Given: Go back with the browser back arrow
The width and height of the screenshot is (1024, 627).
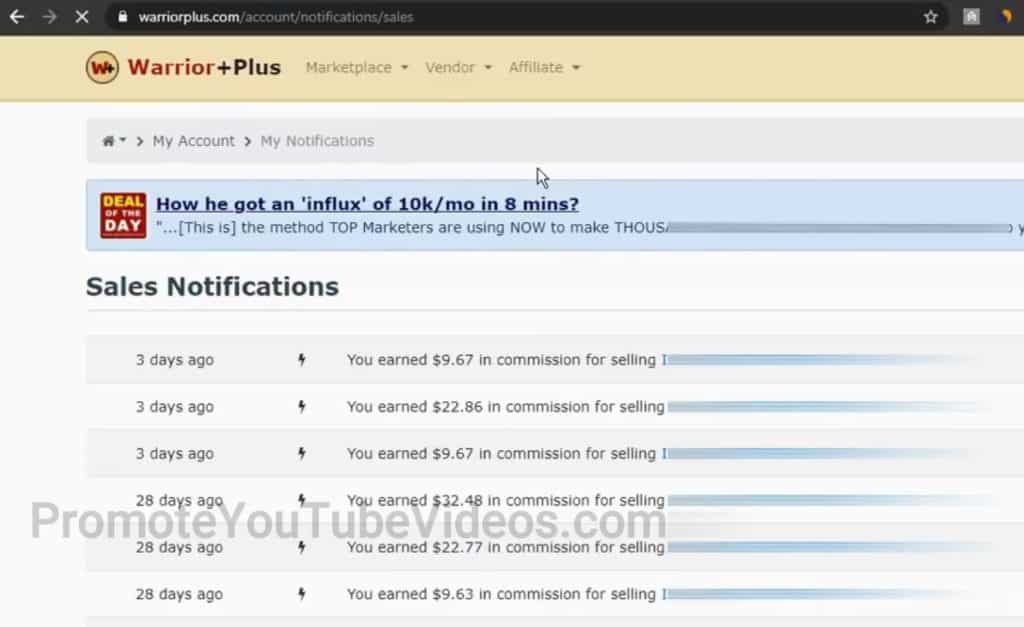Looking at the screenshot, I should (x=17, y=17).
